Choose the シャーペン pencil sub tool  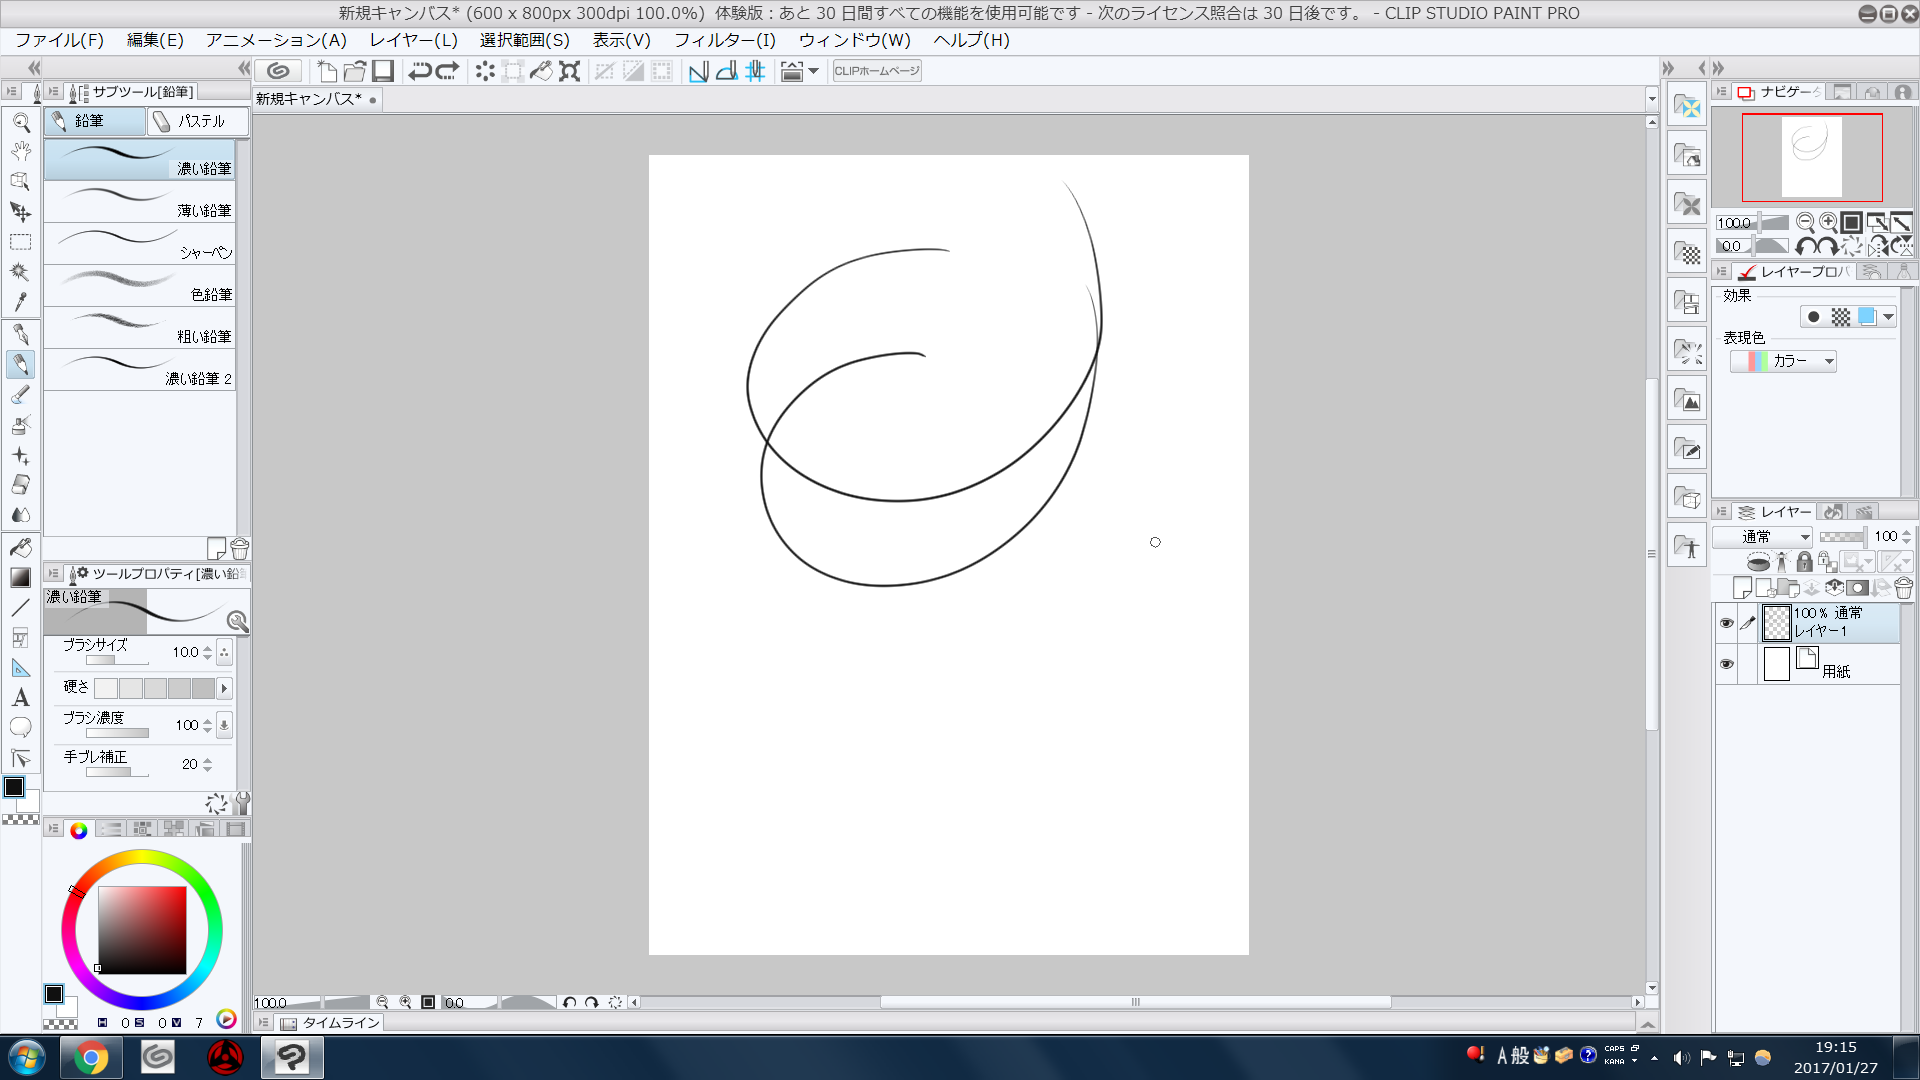point(140,244)
